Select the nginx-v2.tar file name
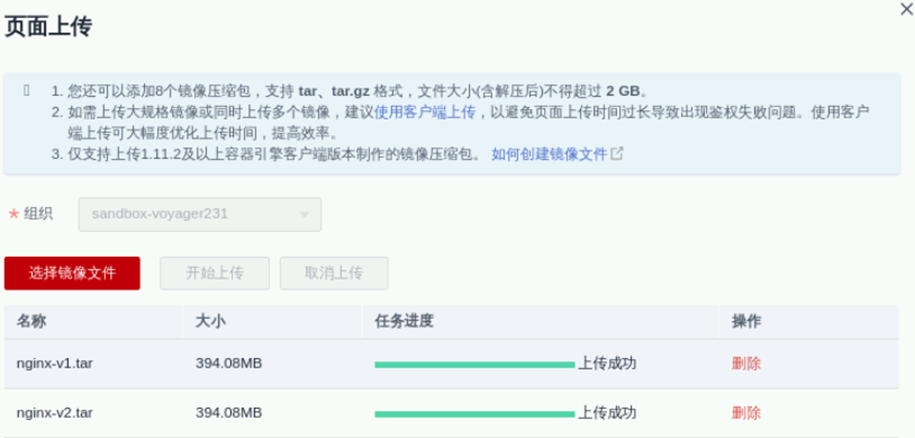Viewport: 915px width, 438px height. click(x=55, y=412)
